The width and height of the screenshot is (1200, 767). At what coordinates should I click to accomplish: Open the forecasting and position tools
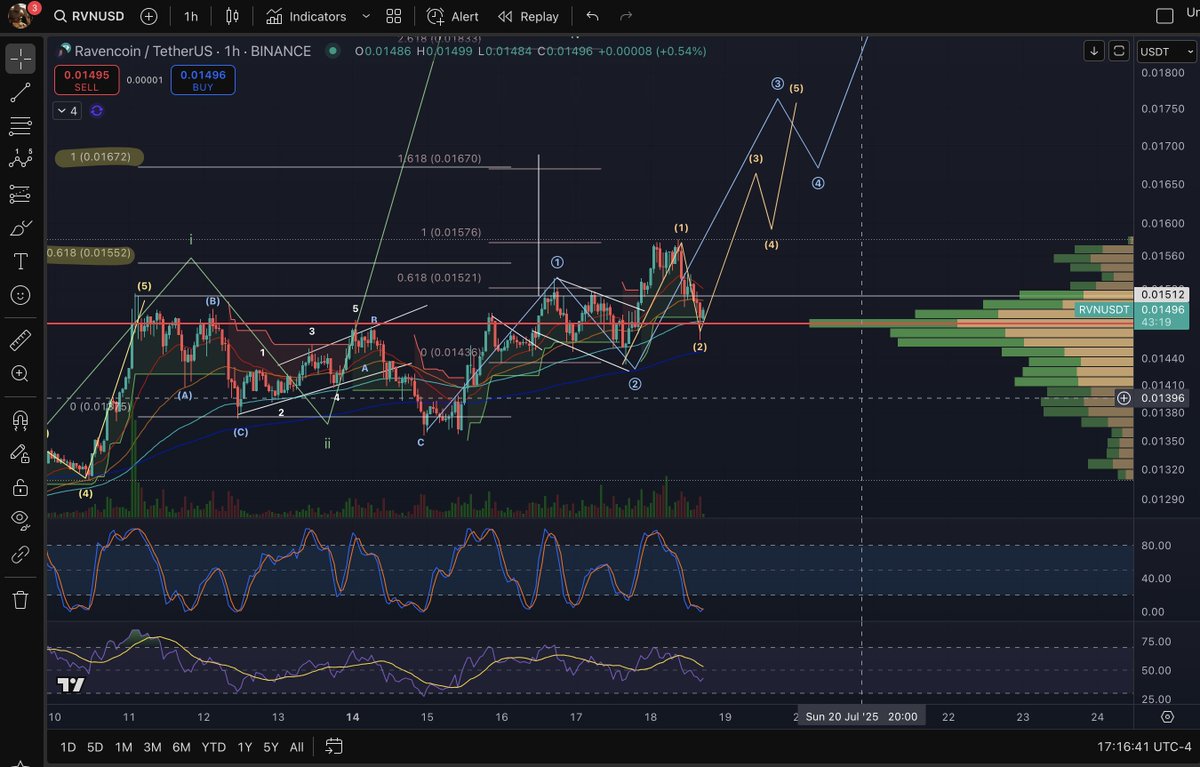click(20, 194)
